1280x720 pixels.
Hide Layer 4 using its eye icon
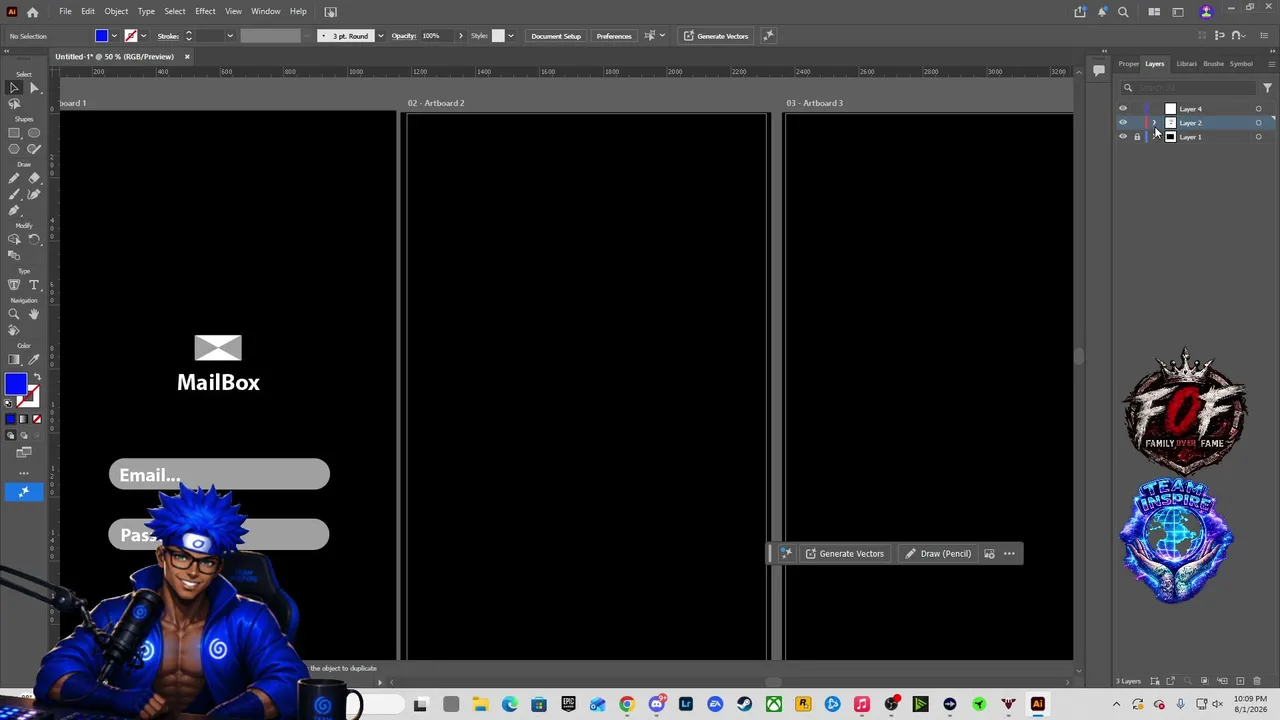[1123, 109]
